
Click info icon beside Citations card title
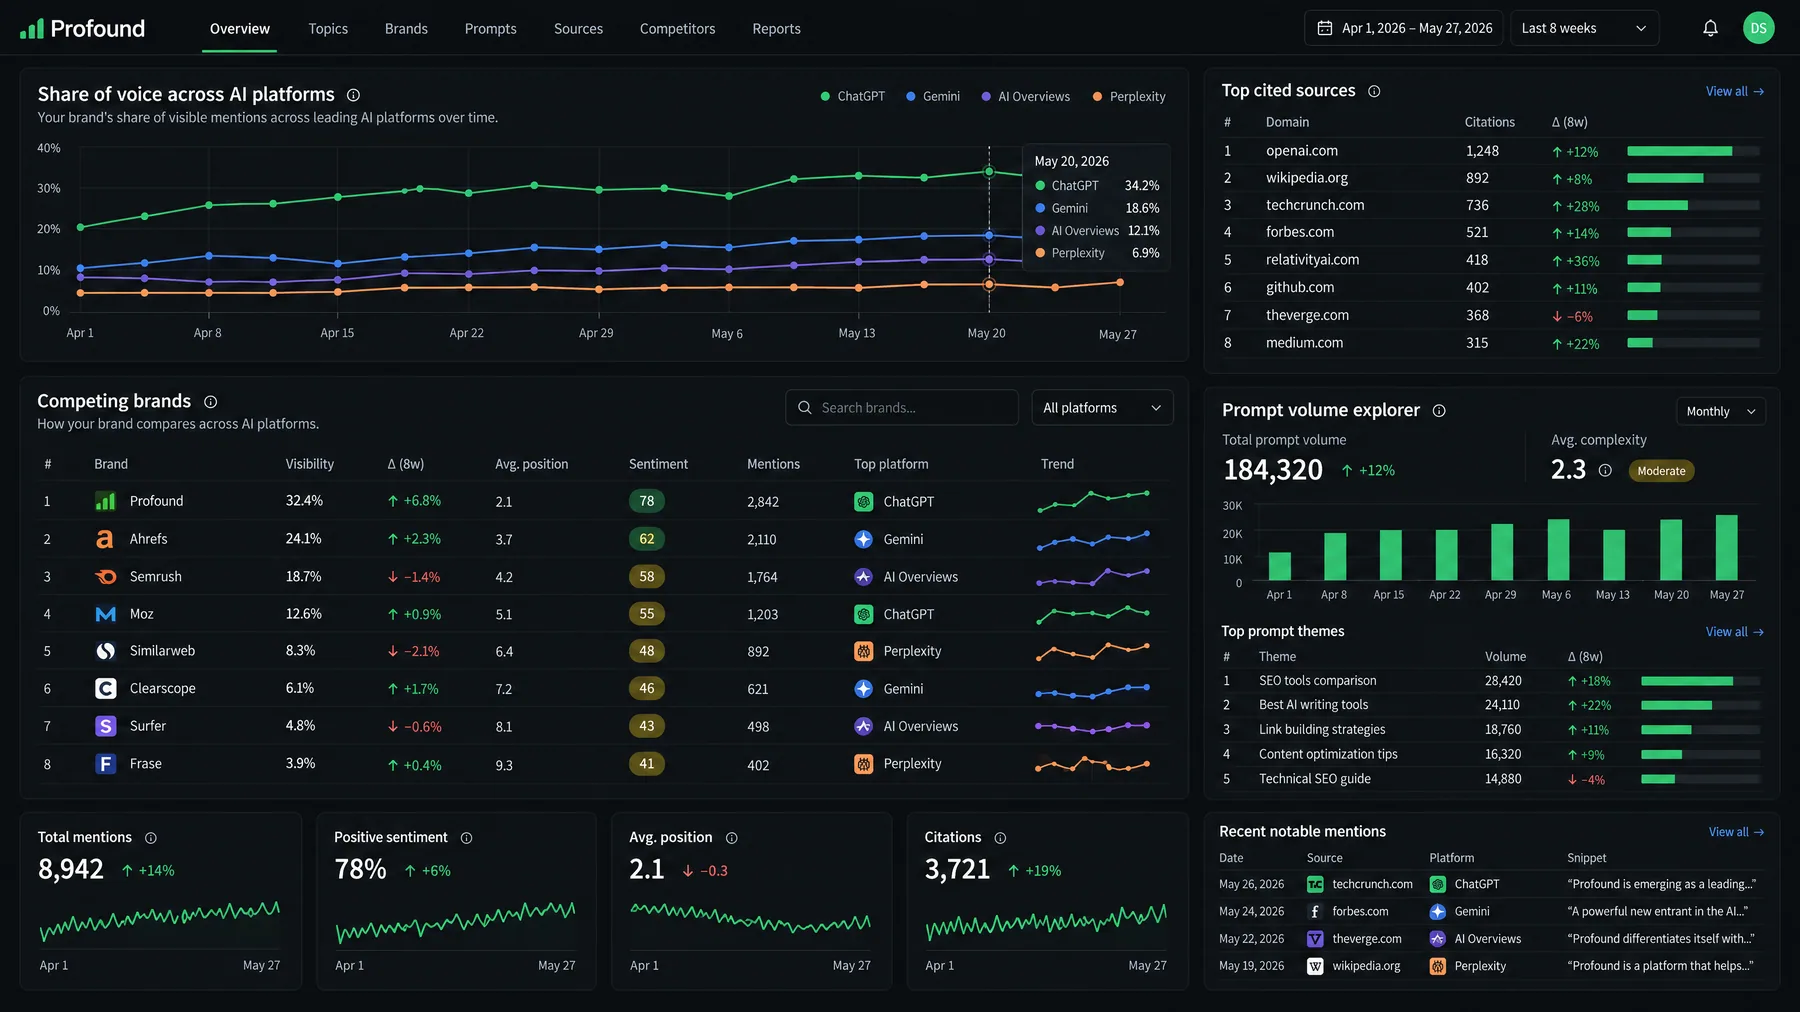point(1000,838)
